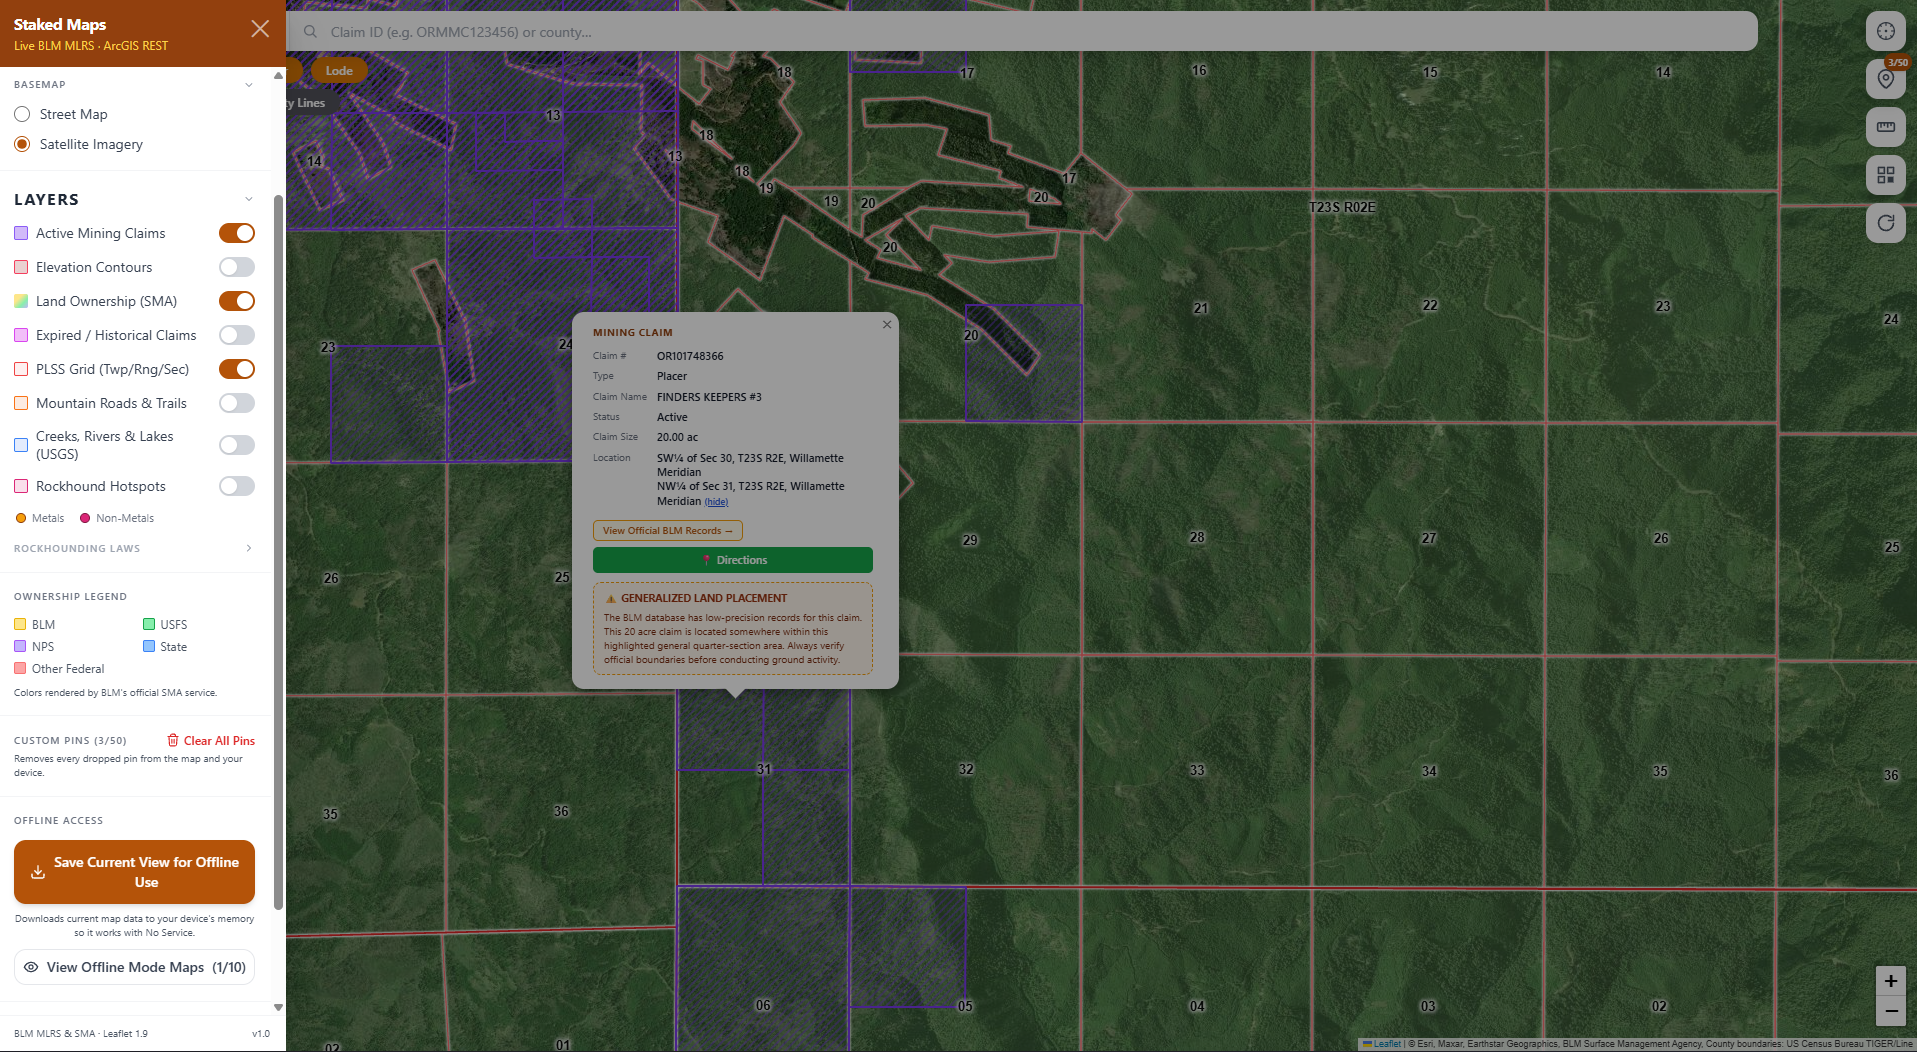Click the Custom Pins (3/50) heading

tap(70, 741)
